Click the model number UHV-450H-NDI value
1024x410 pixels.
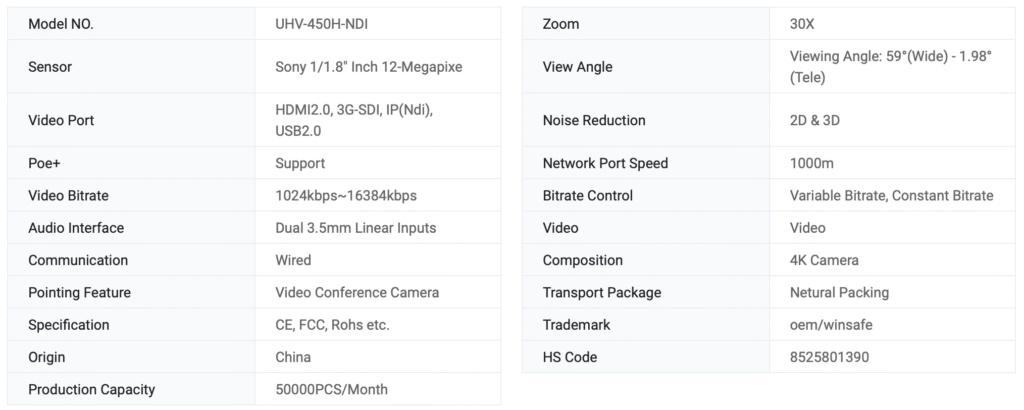pyautogui.click(x=330, y=24)
